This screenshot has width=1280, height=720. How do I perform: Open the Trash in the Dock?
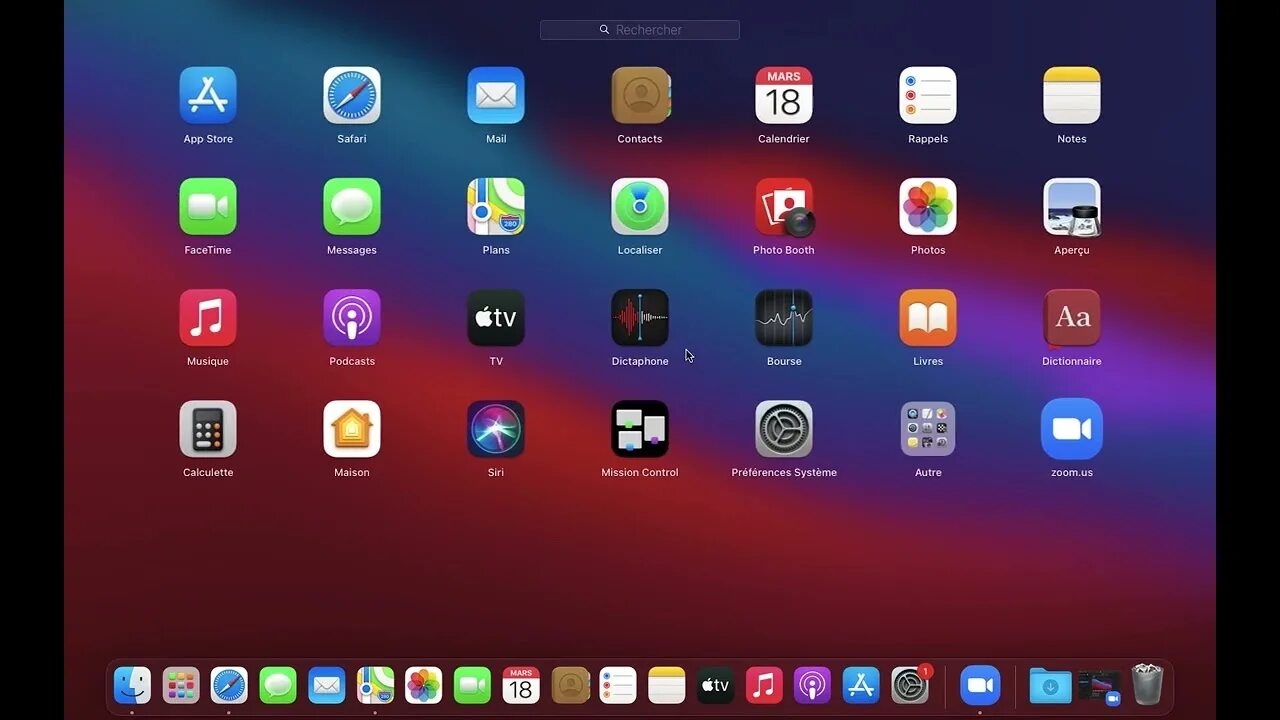click(1148, 685)
